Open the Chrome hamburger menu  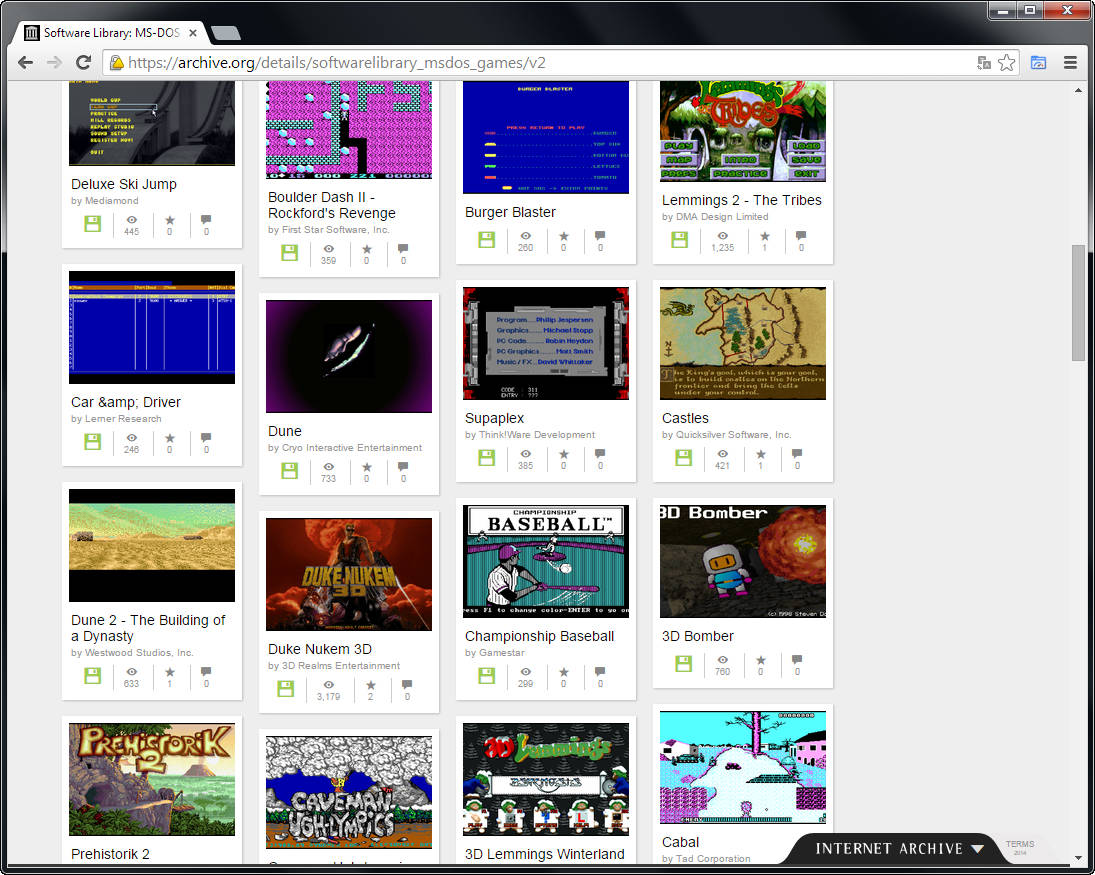coord(1070,63)
